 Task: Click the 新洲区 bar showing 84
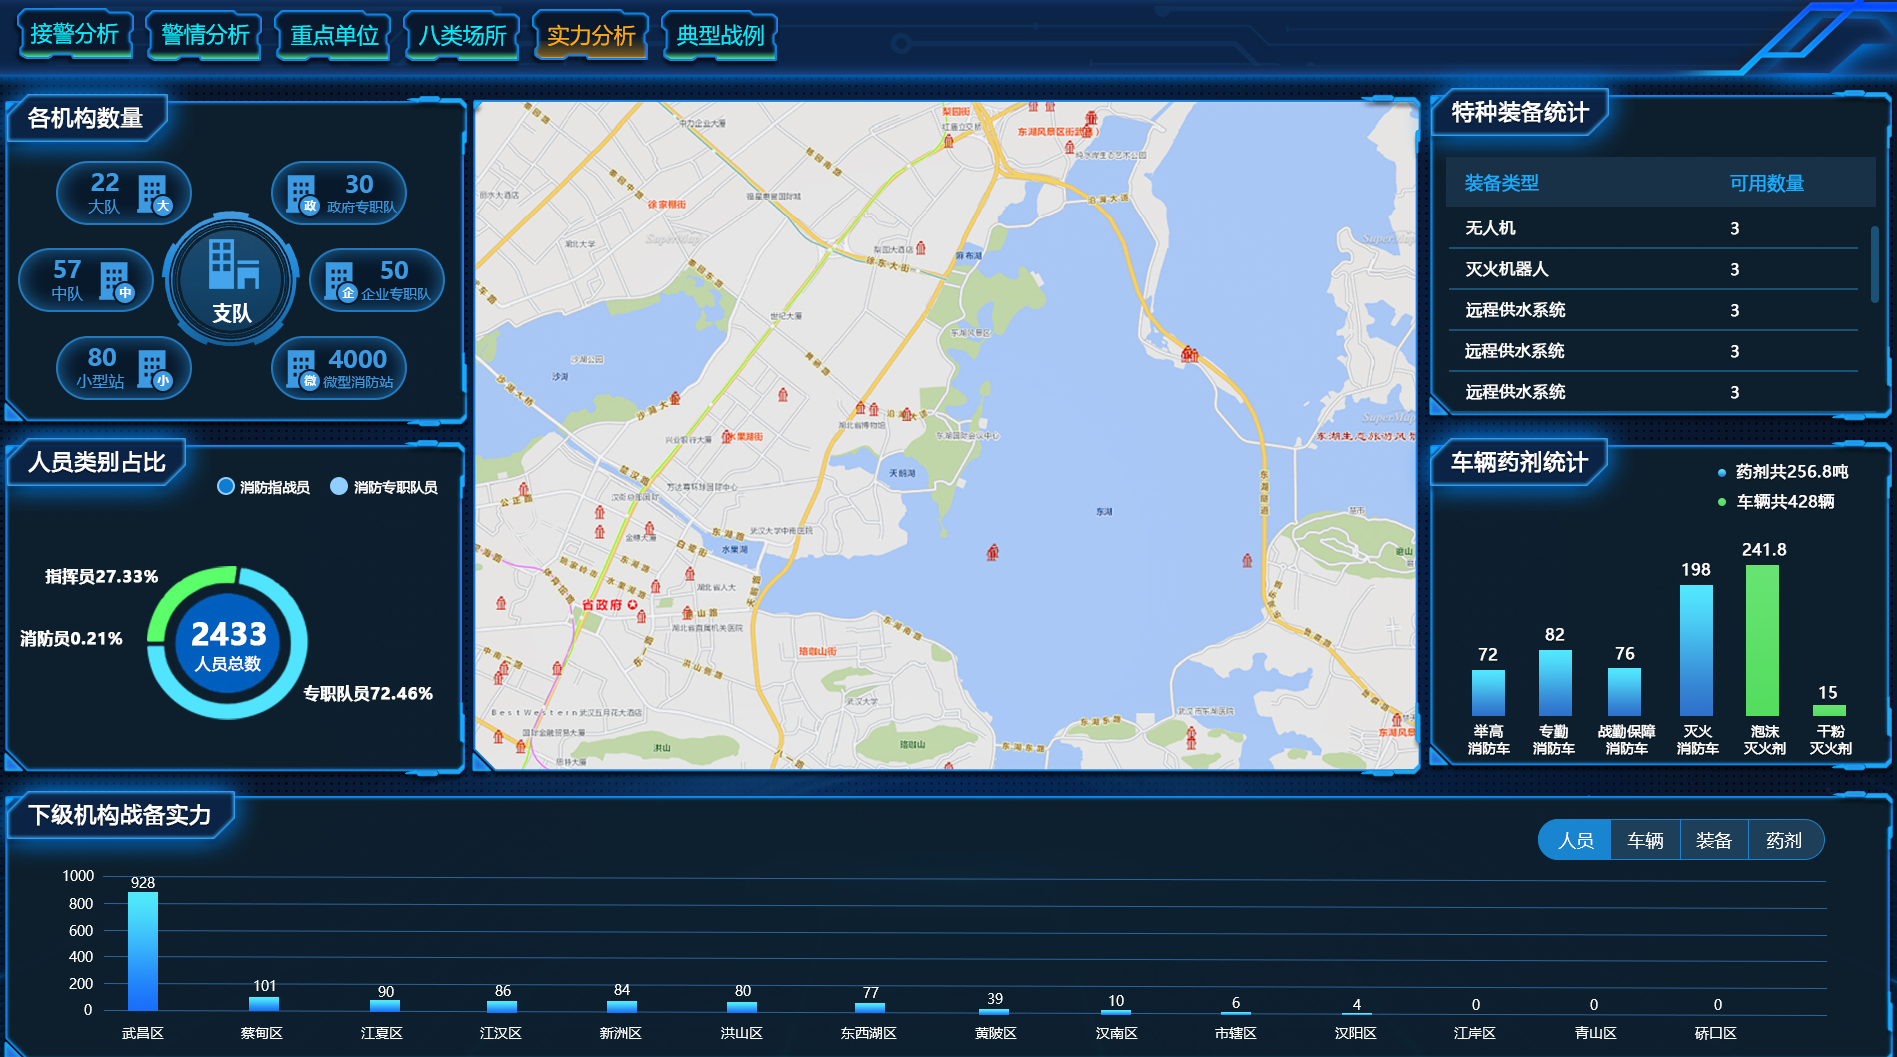[x=622, y=1006]
